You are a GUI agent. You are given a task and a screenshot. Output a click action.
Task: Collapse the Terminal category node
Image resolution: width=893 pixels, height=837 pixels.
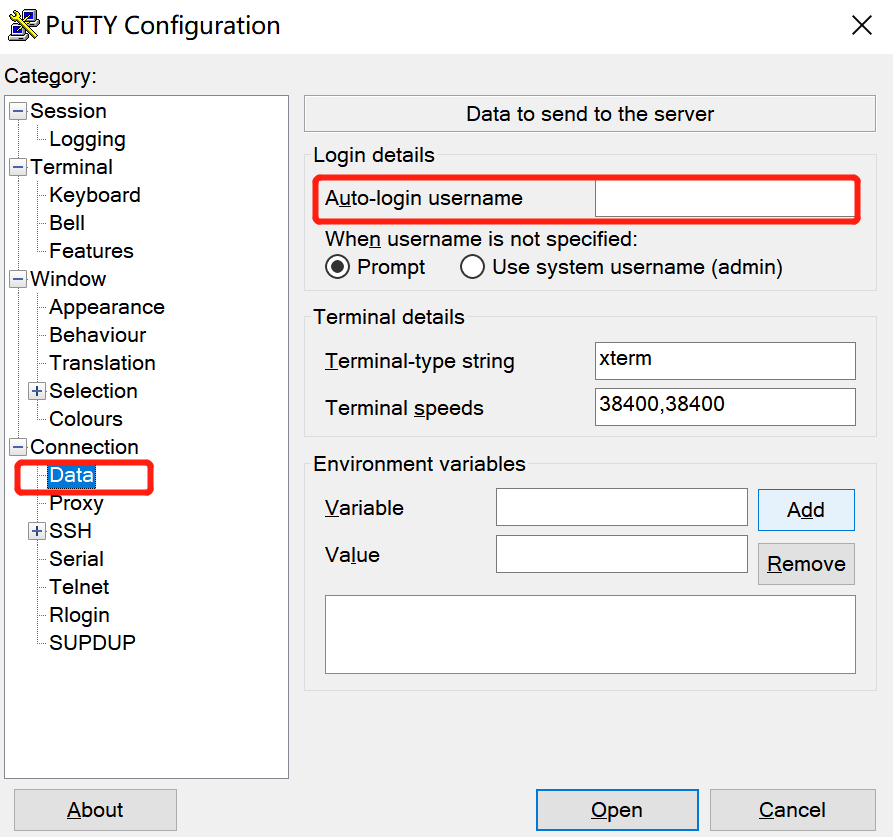(x=18, y=167)
